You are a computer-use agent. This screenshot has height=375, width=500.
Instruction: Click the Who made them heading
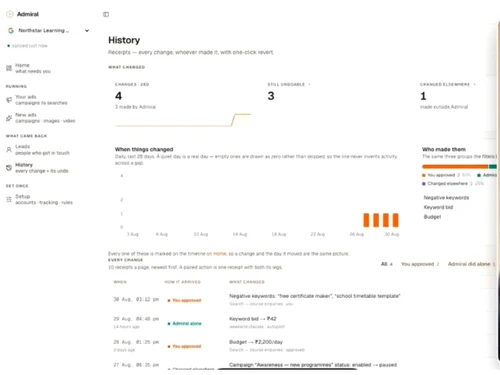click(x=444, y=149)
